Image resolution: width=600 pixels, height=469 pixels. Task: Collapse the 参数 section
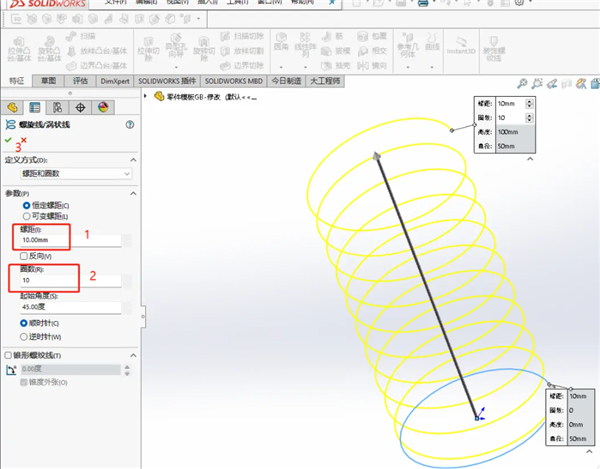pyautogui.click(x=132, y=192)
